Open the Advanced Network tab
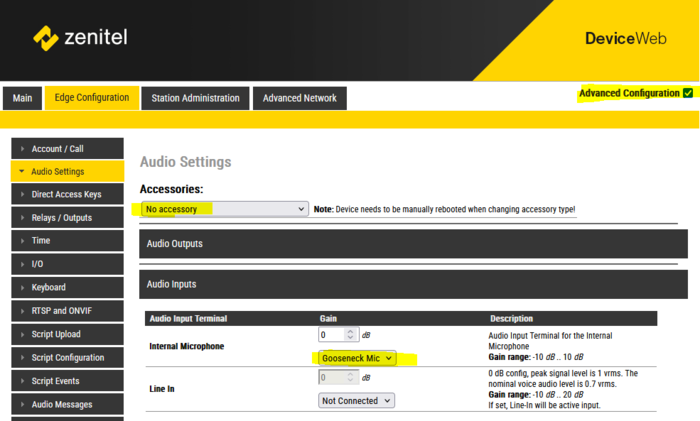 pos(300,98)
